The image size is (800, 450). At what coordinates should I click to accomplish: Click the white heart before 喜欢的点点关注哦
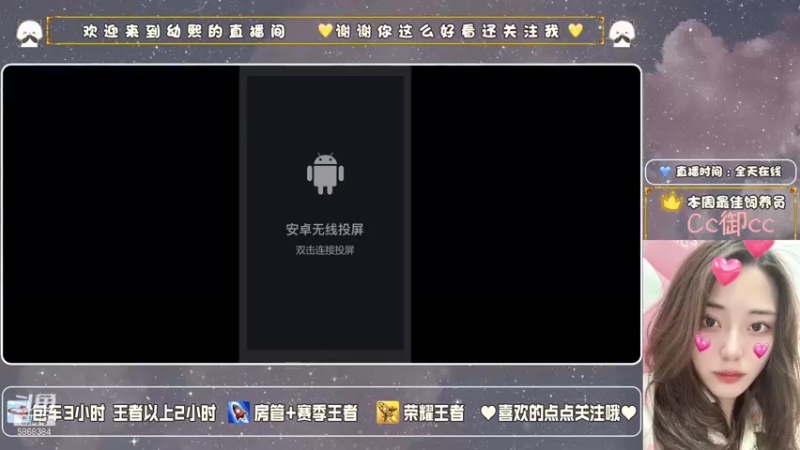(x=488, y=413)
